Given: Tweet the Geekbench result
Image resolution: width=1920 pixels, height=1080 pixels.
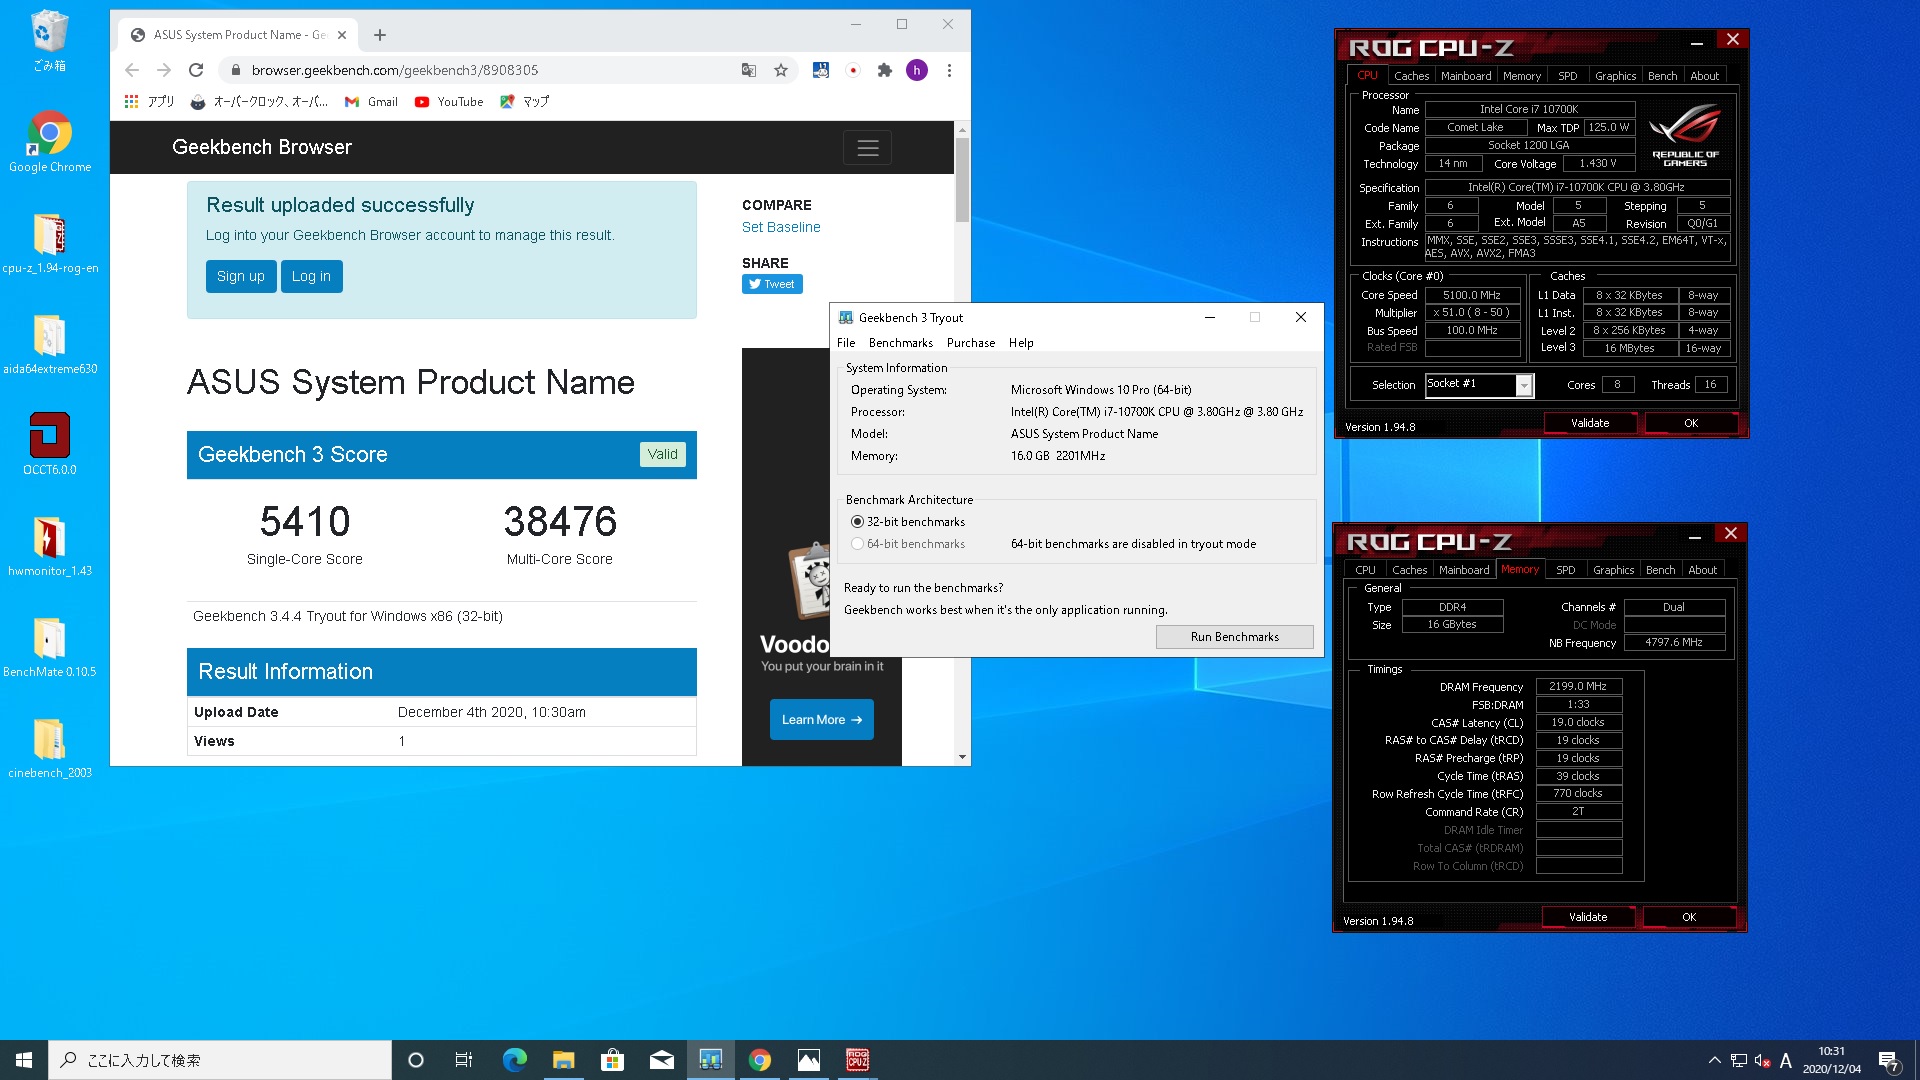Looking at the screenshot, I should click(772, 284).
